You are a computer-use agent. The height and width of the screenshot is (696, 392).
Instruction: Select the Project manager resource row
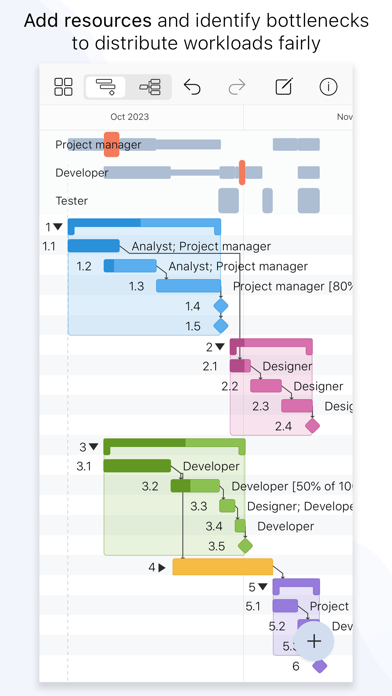(196, 144)
